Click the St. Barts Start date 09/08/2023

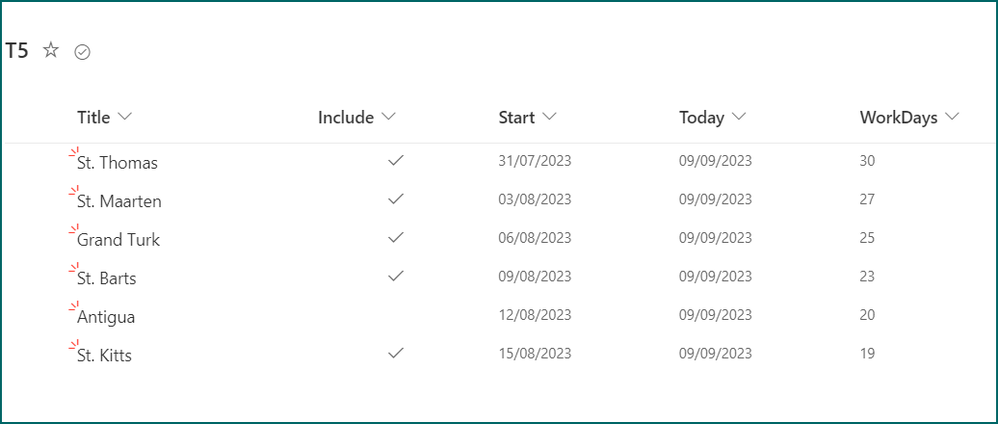point(534,276)
